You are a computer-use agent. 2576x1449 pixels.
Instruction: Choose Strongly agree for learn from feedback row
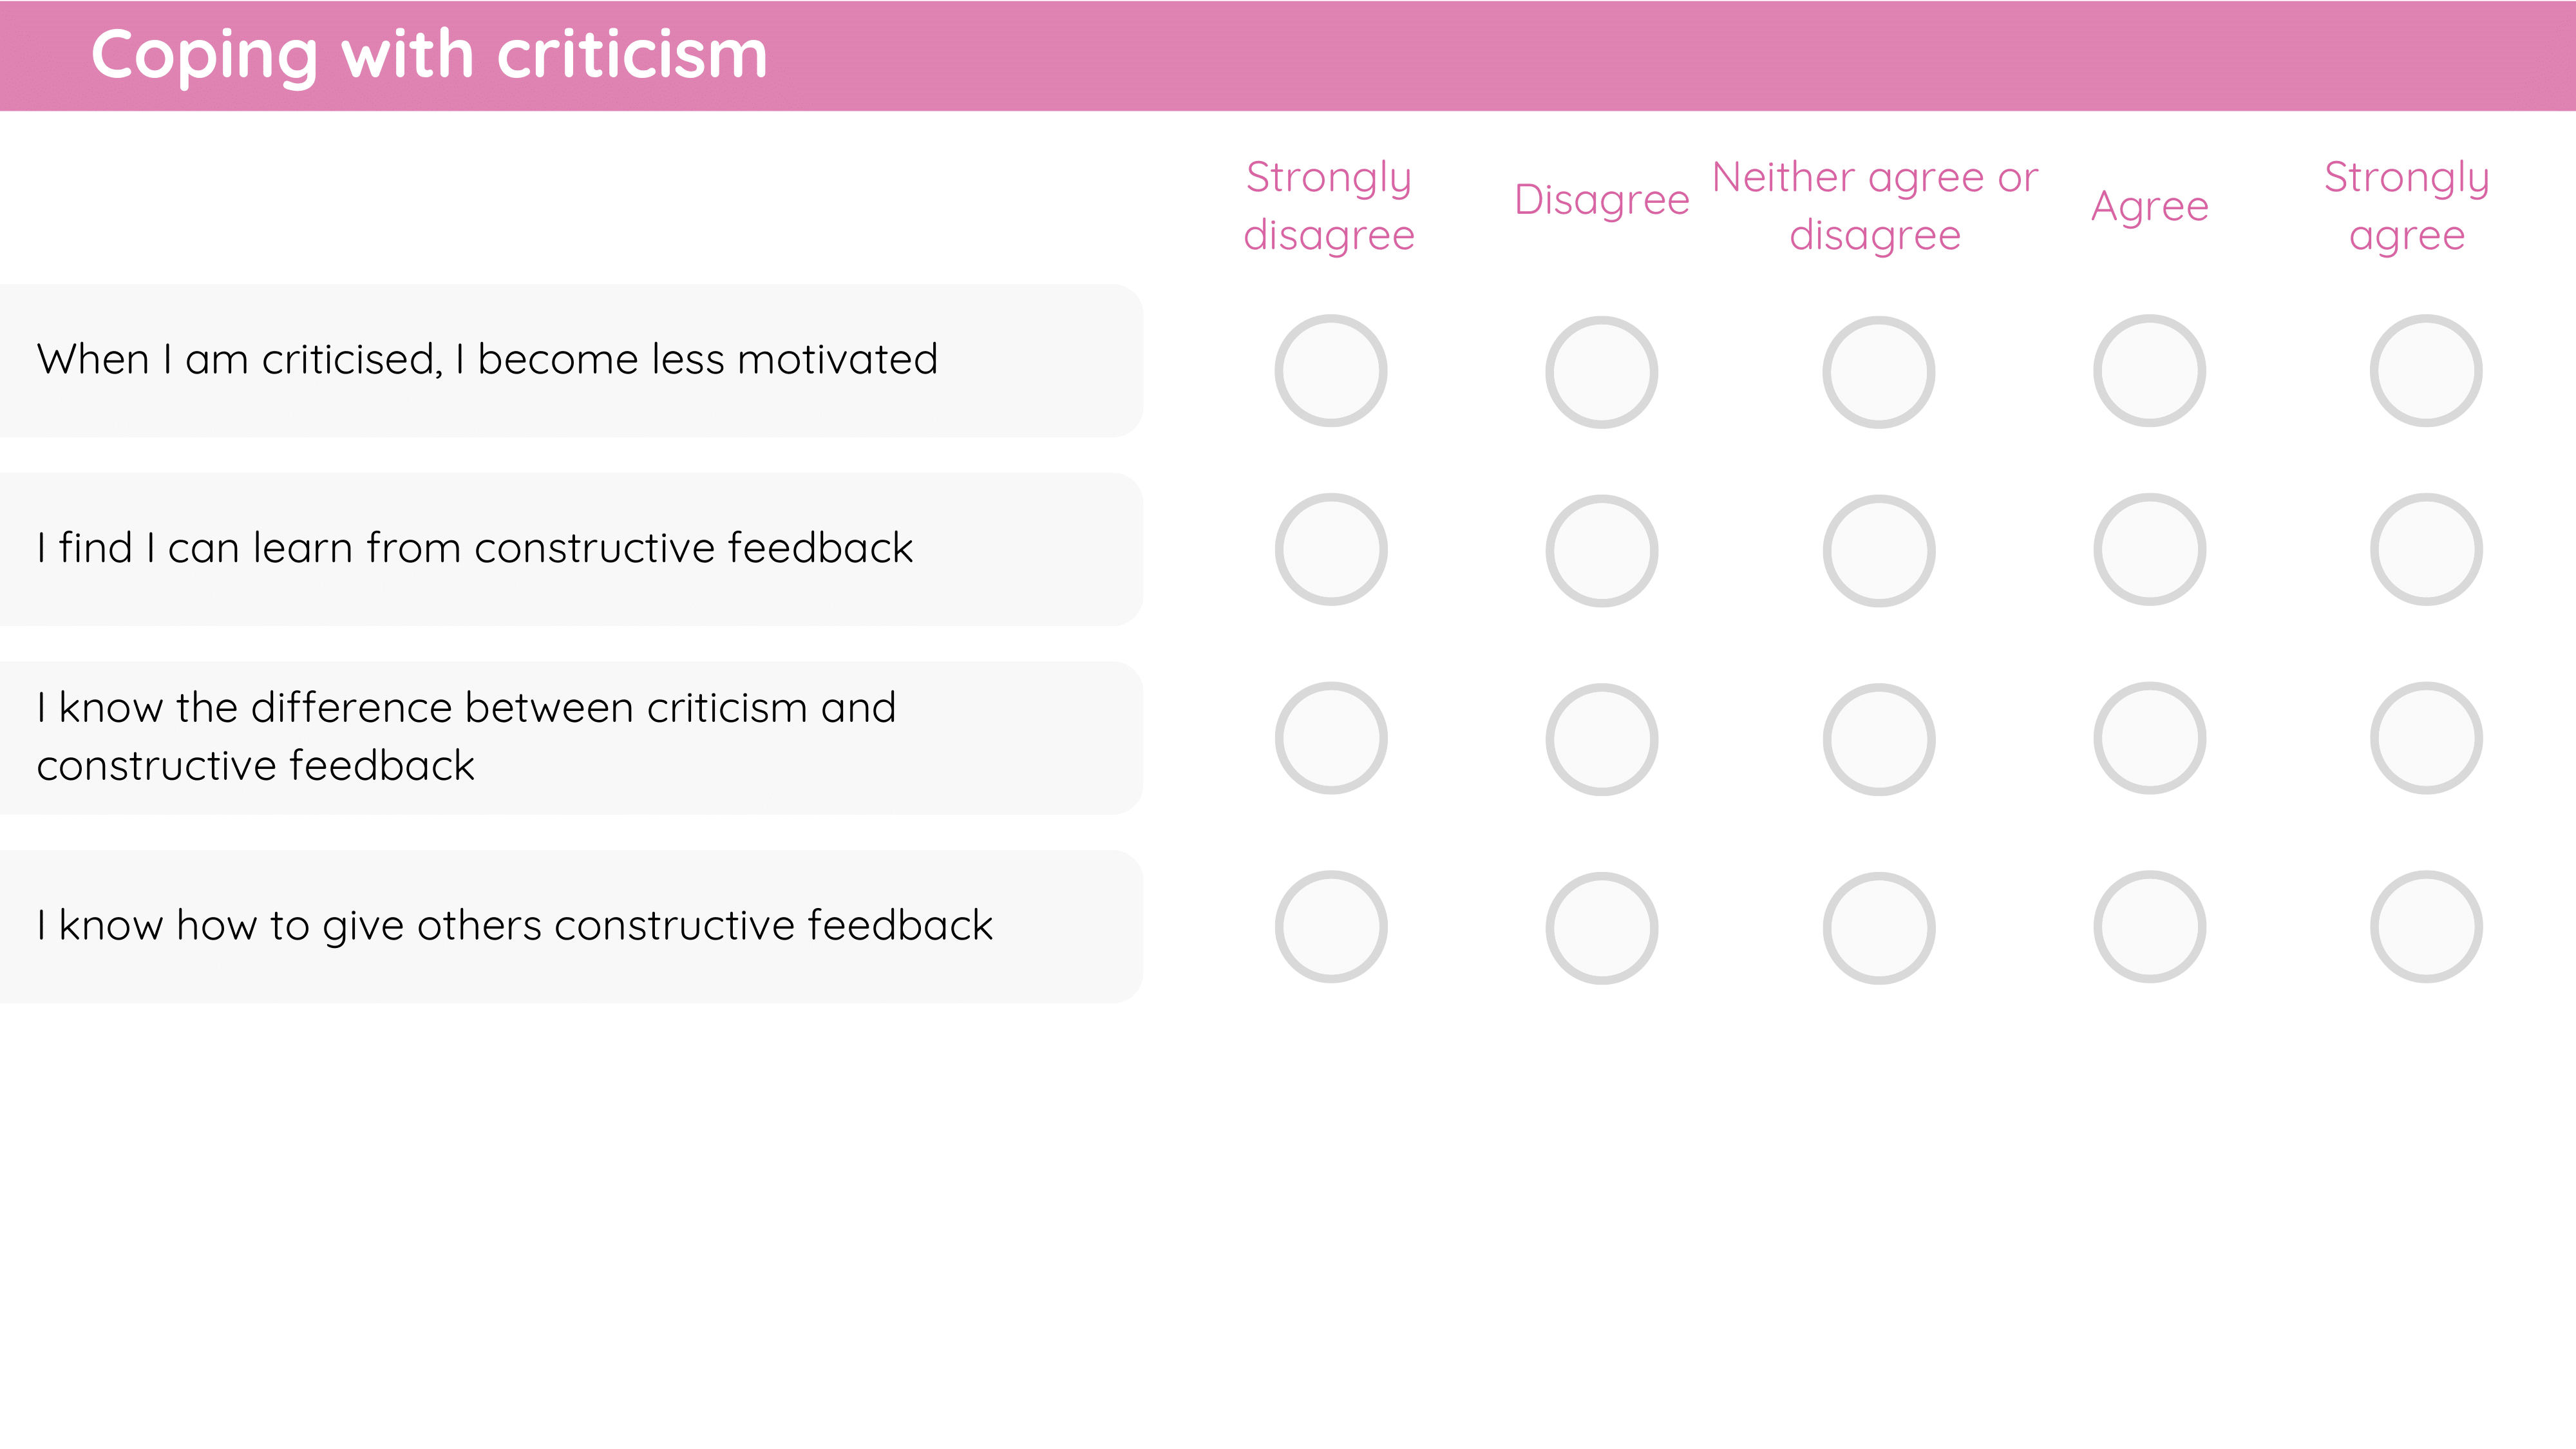pos(2426,550)
